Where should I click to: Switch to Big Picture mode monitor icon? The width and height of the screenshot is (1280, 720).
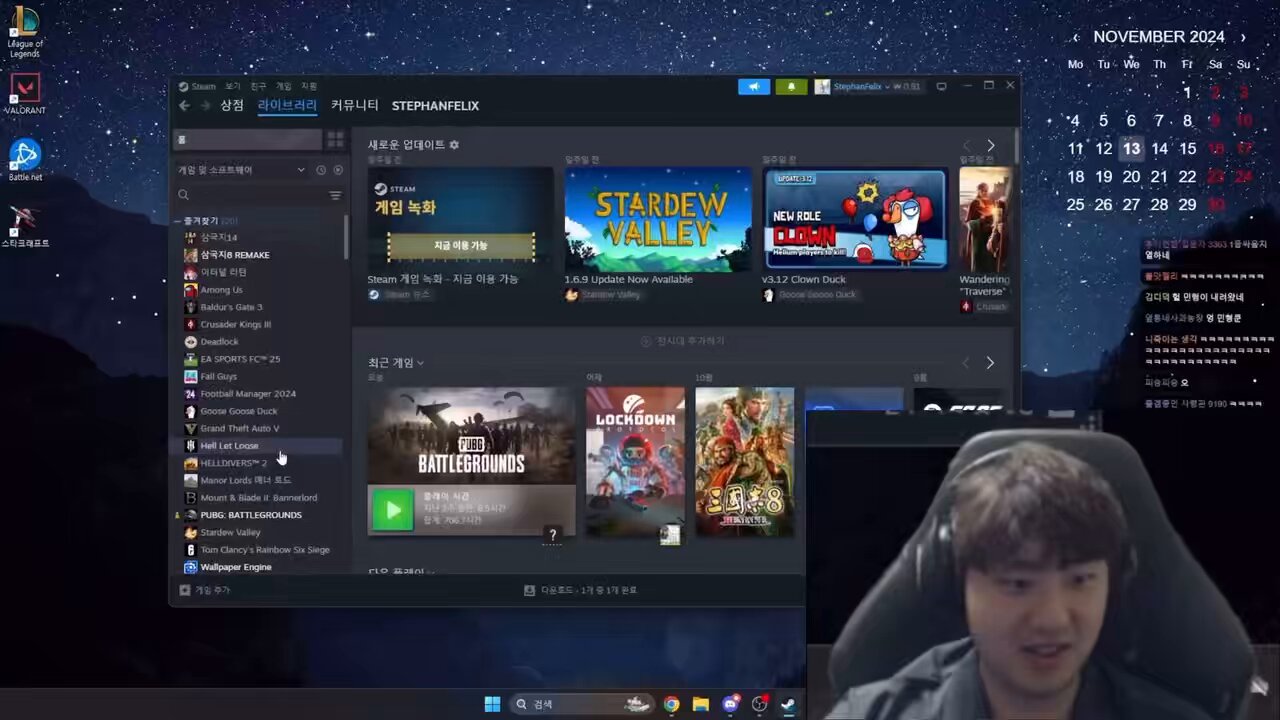(941, 87)
